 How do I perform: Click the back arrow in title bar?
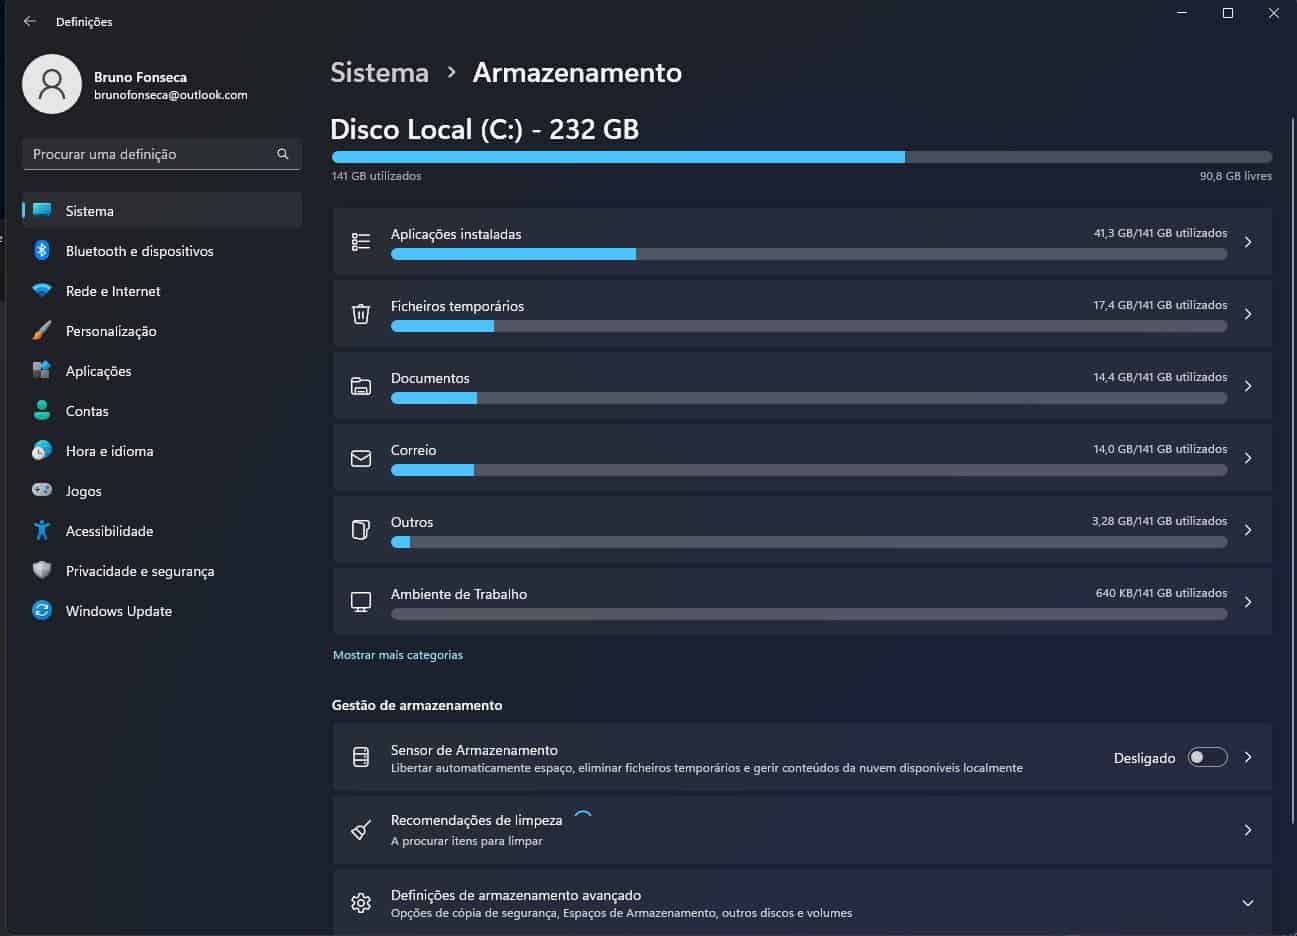pos(30,21)
